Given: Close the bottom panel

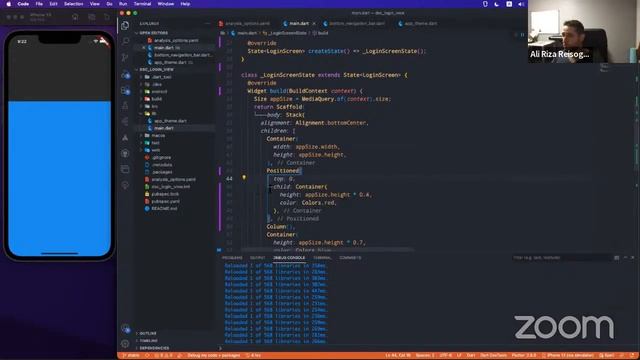Looking at the screenshot, I should tap(633, 258).
